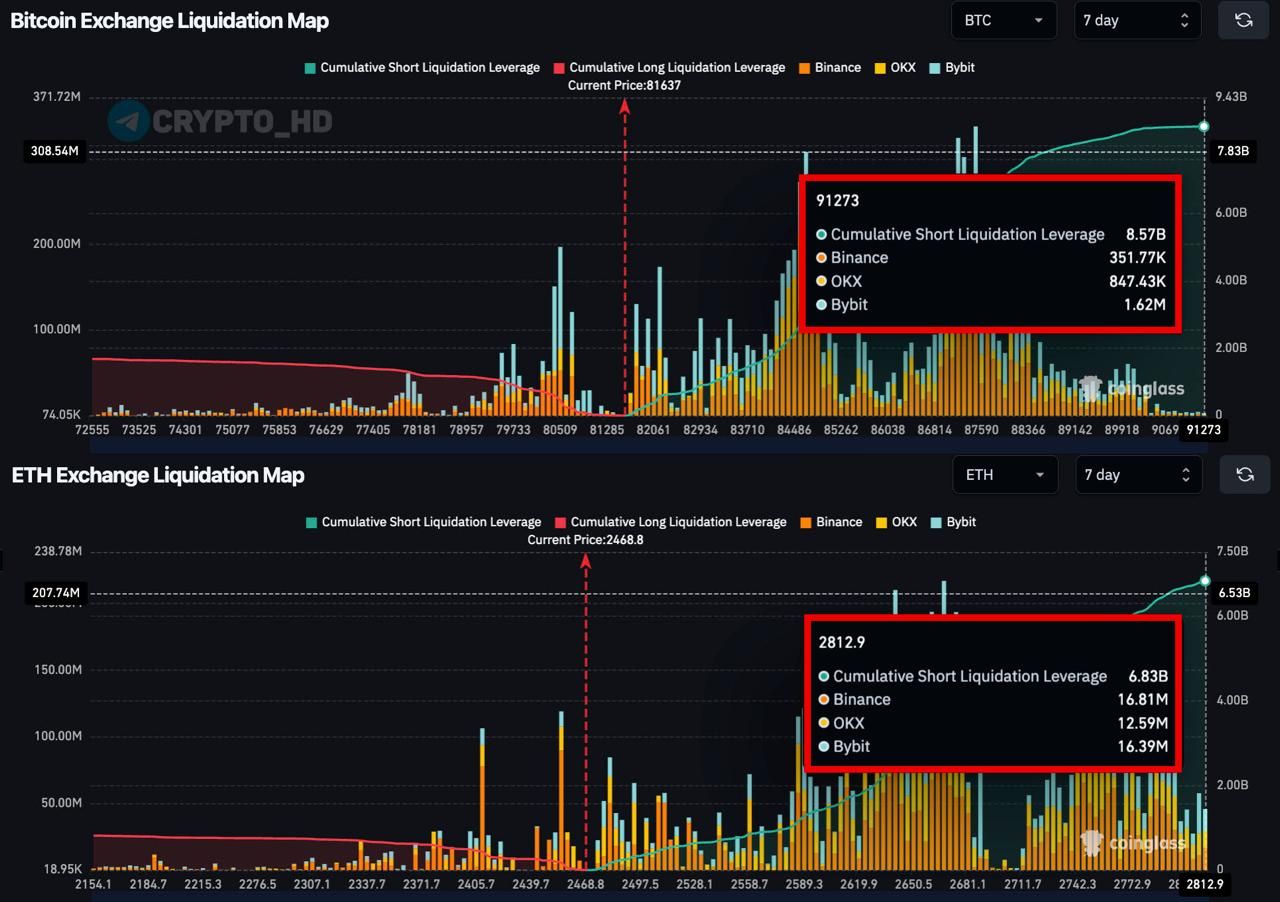The image size is (1280, 902).
Task: Click the 72555 price on Bitcoin x-axis
Action: 92,430
